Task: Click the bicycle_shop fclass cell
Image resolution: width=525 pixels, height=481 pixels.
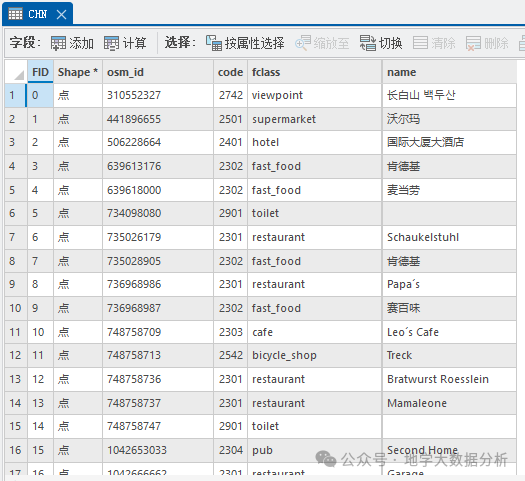Action: [x=314, y=355]
